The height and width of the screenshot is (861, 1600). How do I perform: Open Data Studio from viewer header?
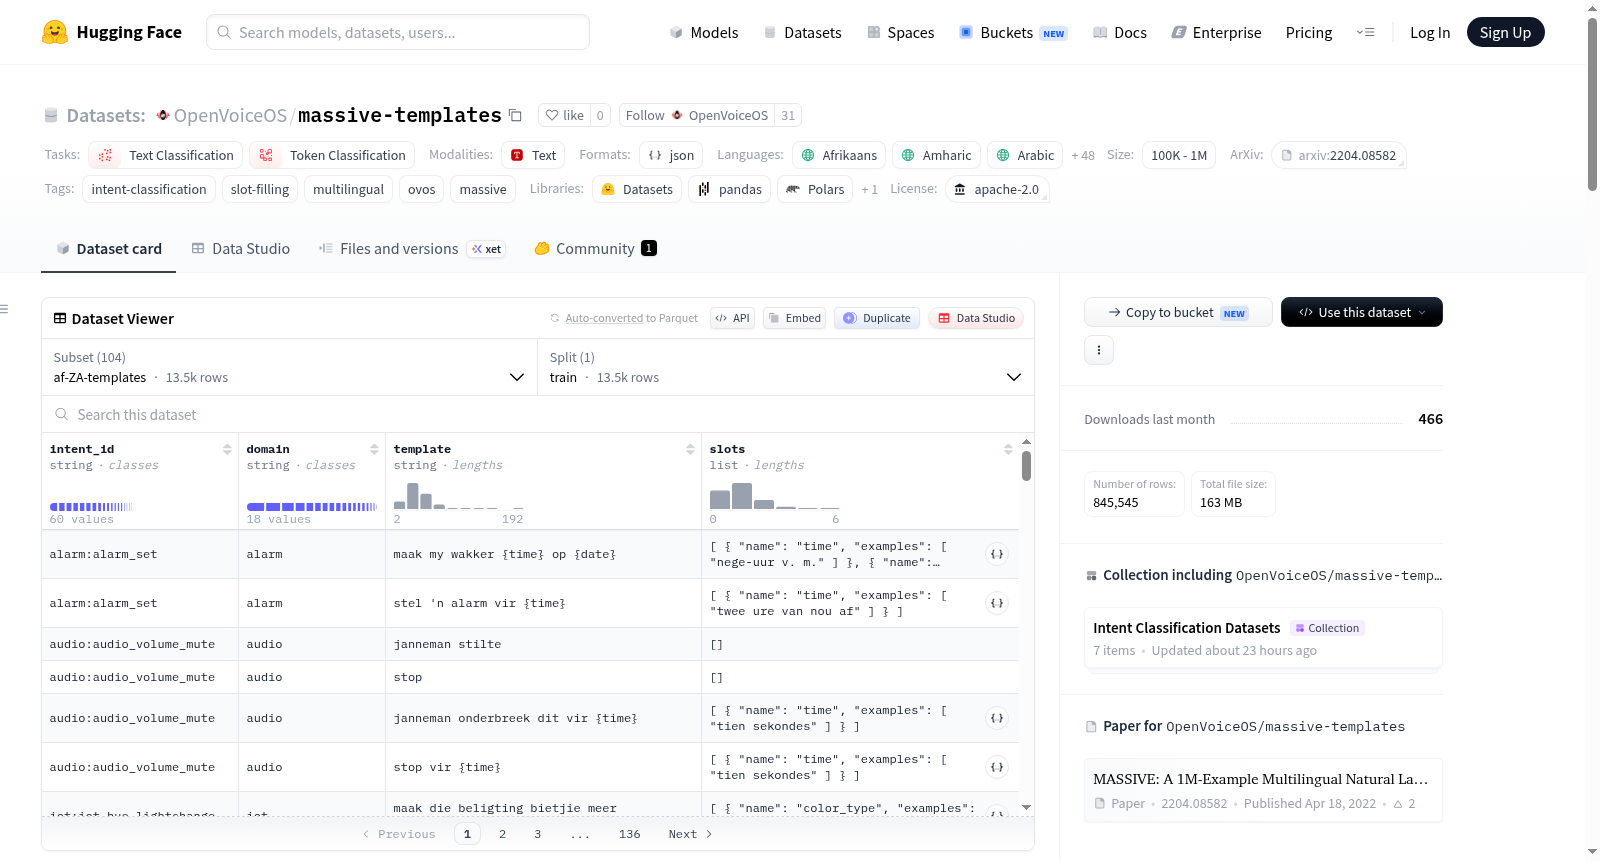tap(976, 318)
